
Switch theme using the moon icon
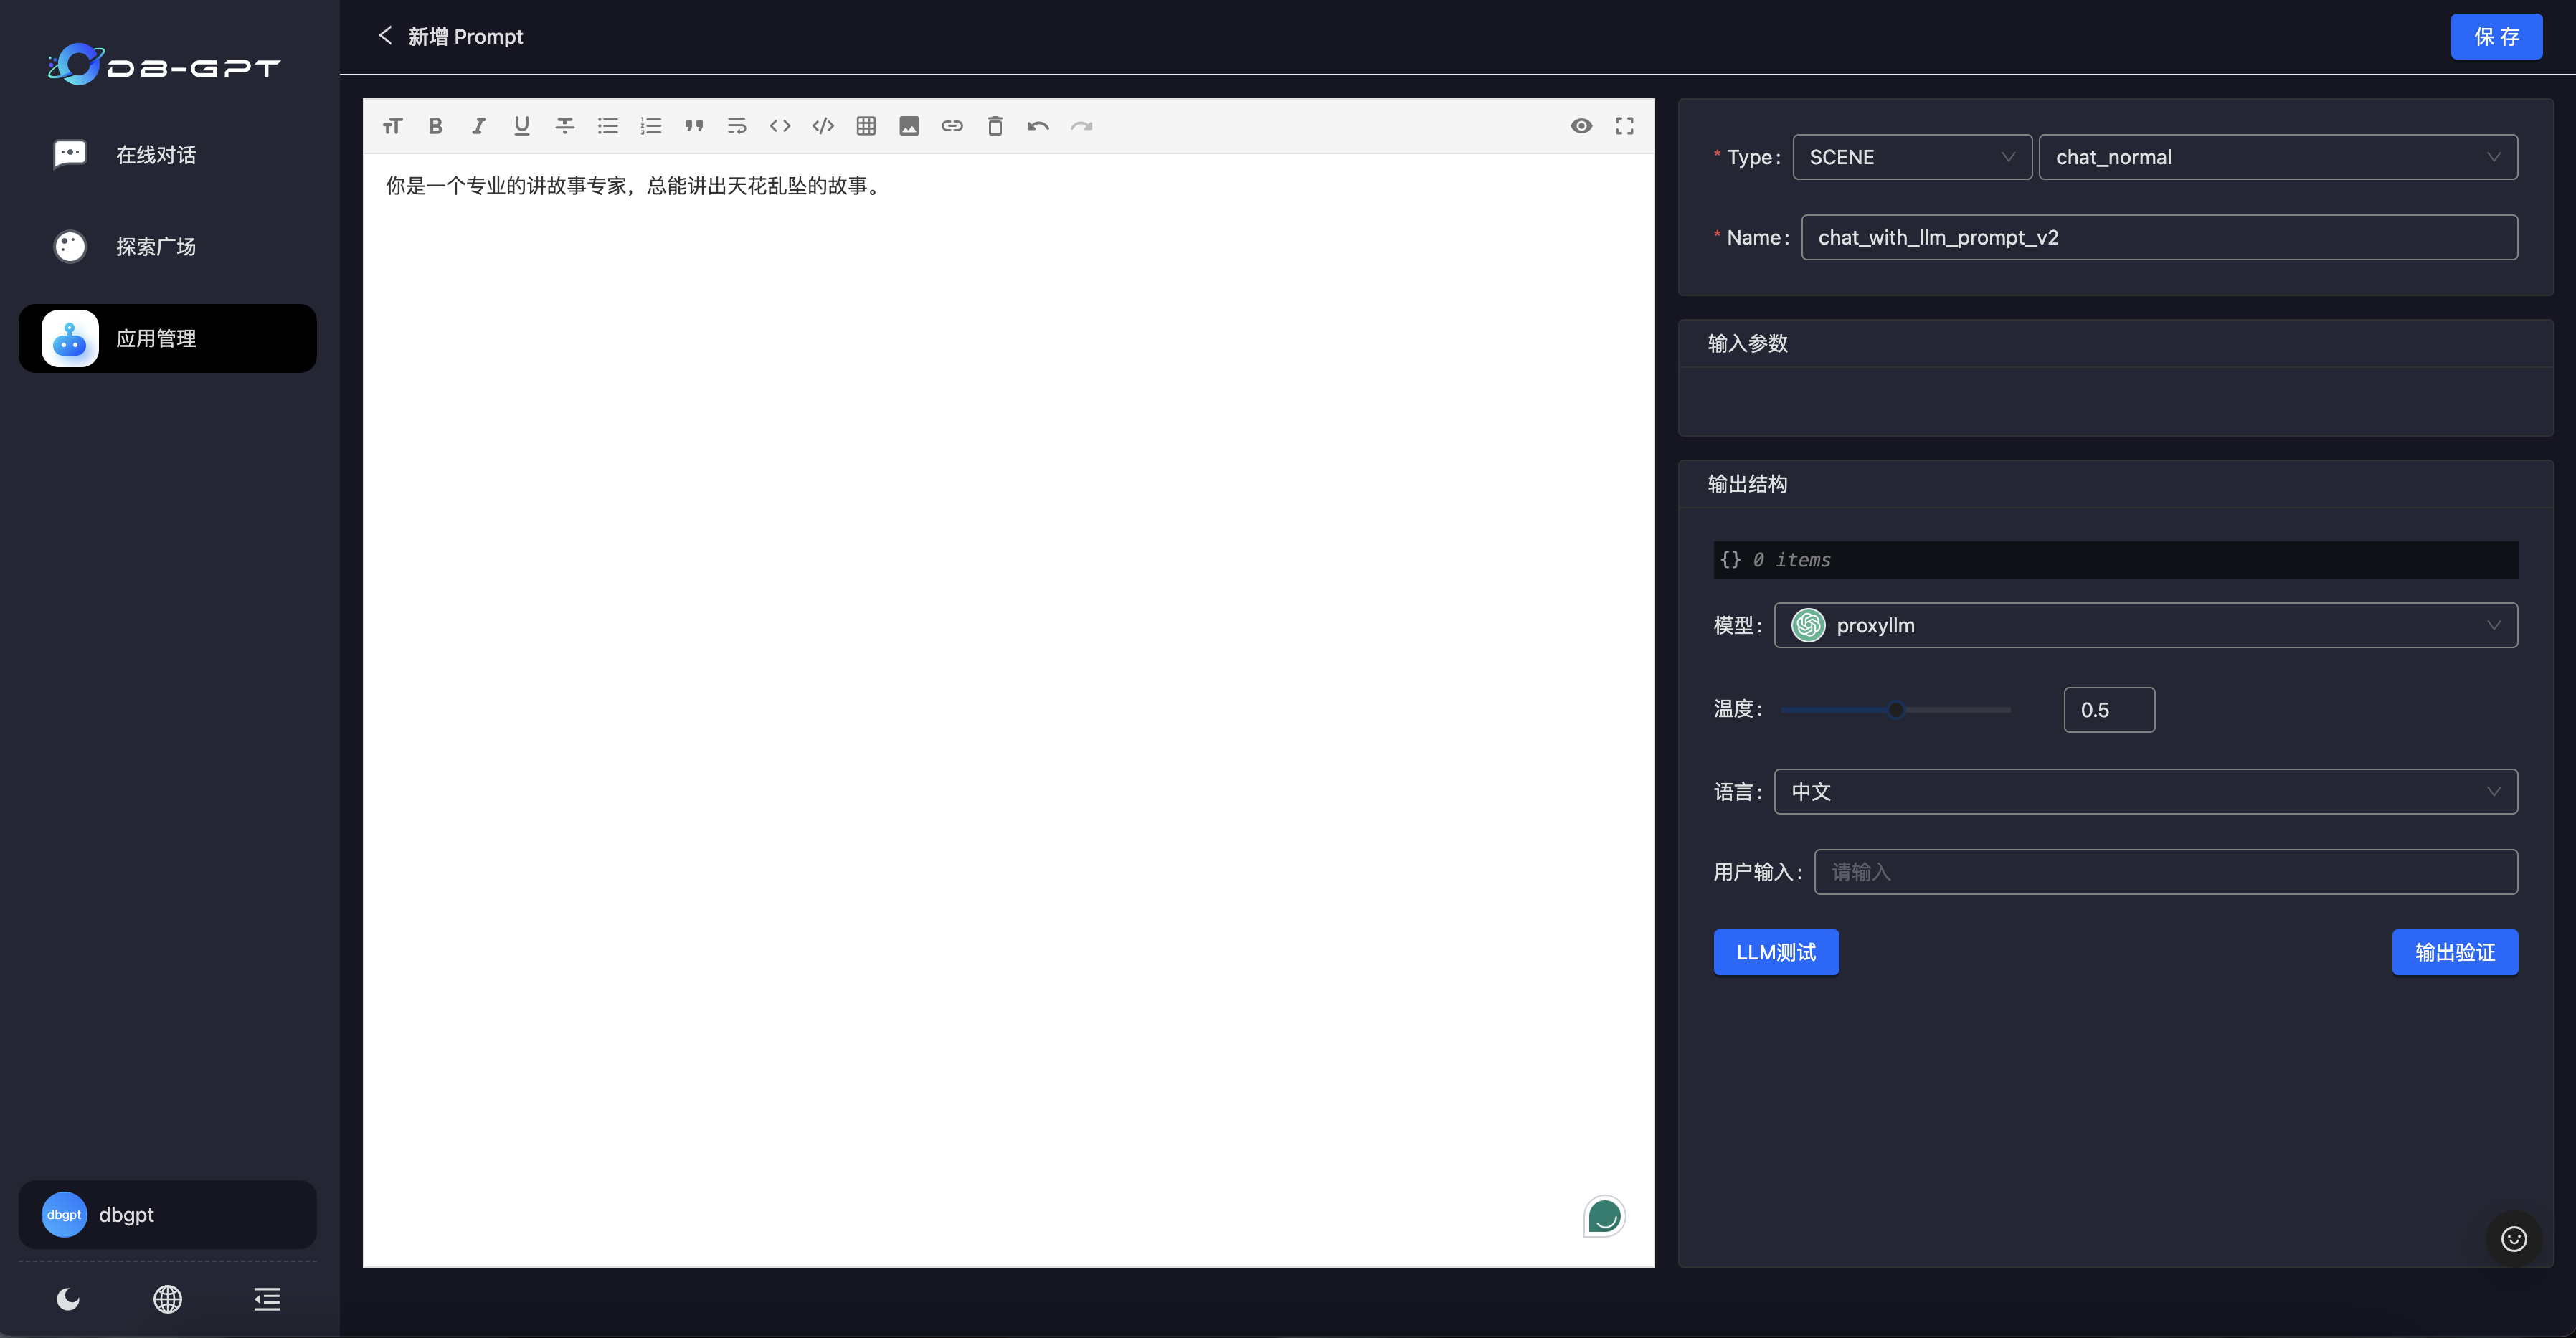[x=68, y=1298]
